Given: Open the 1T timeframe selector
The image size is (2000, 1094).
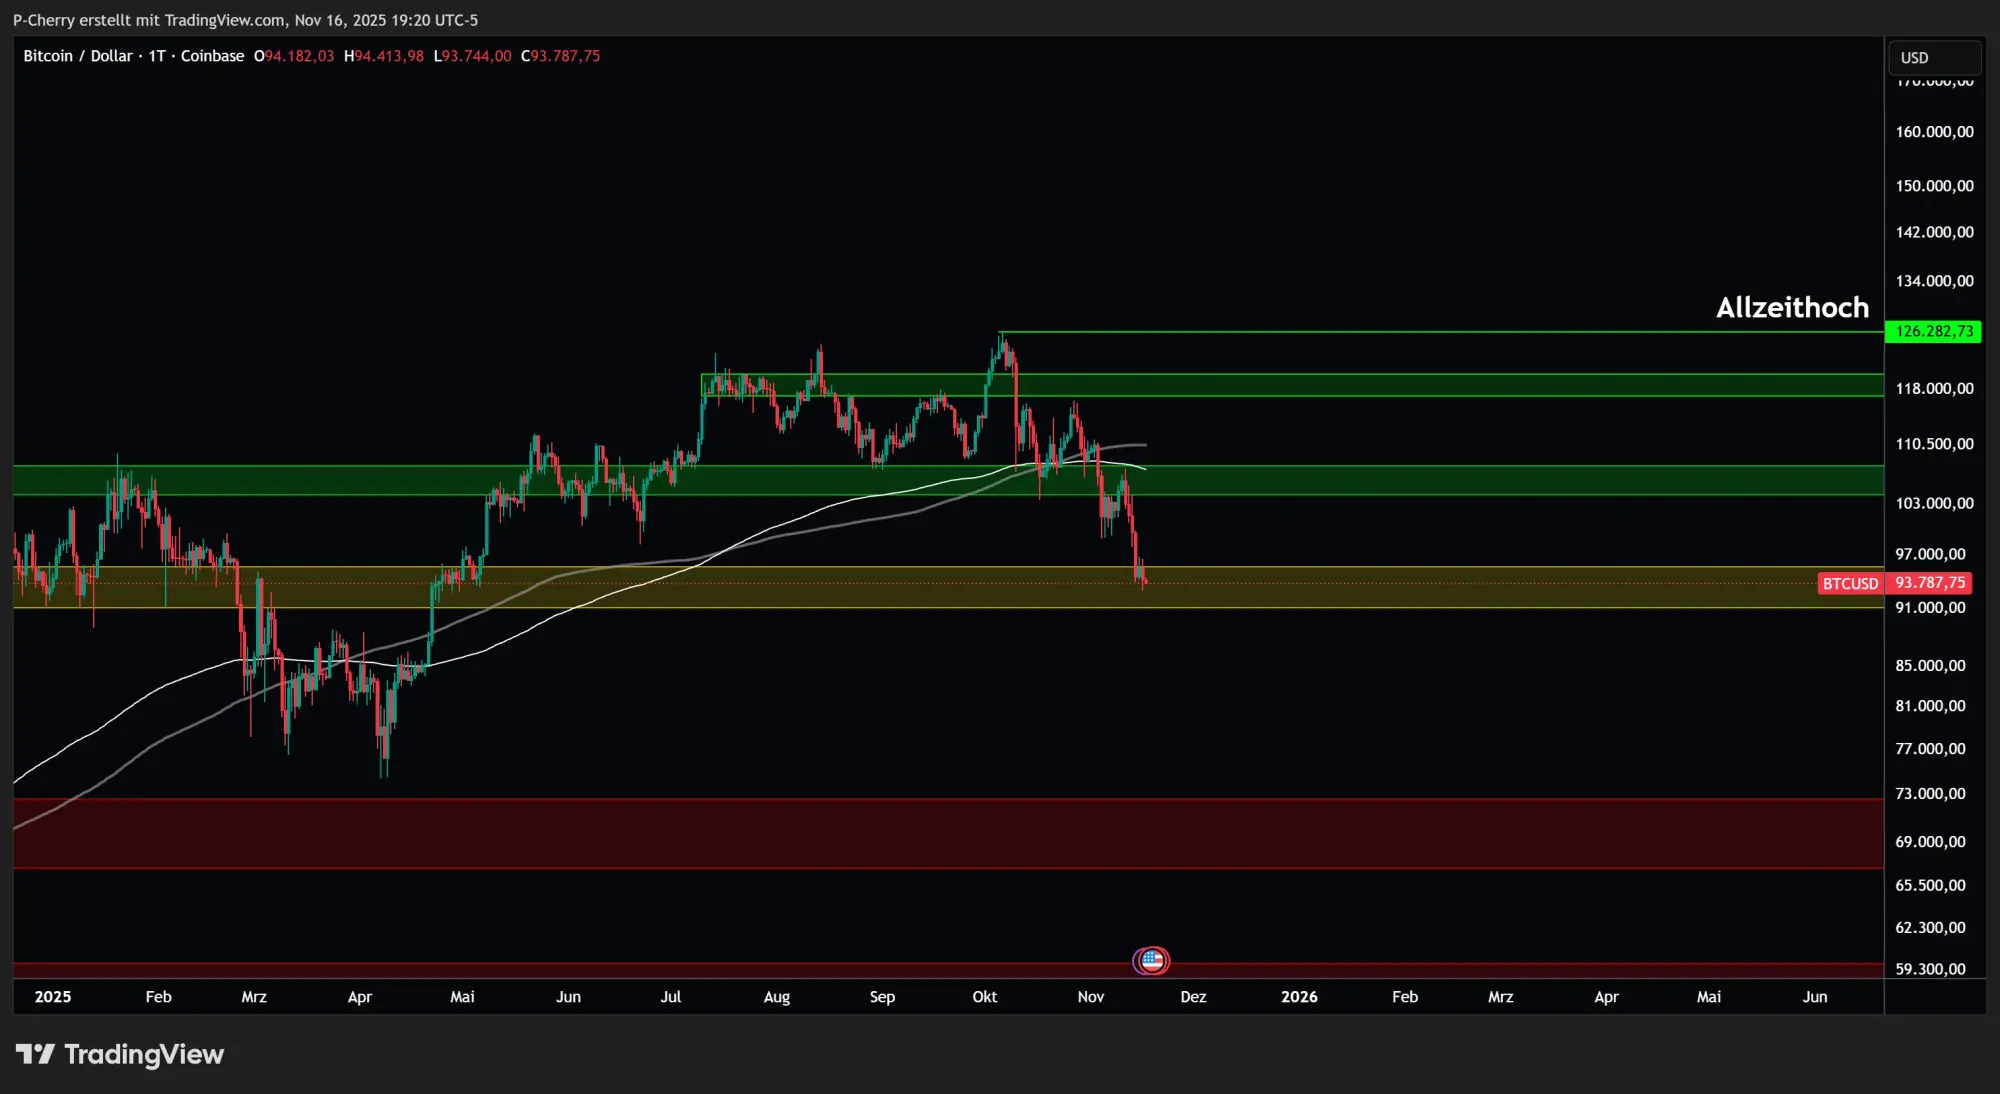Looking at the screenshot, I should coord(159,56).
